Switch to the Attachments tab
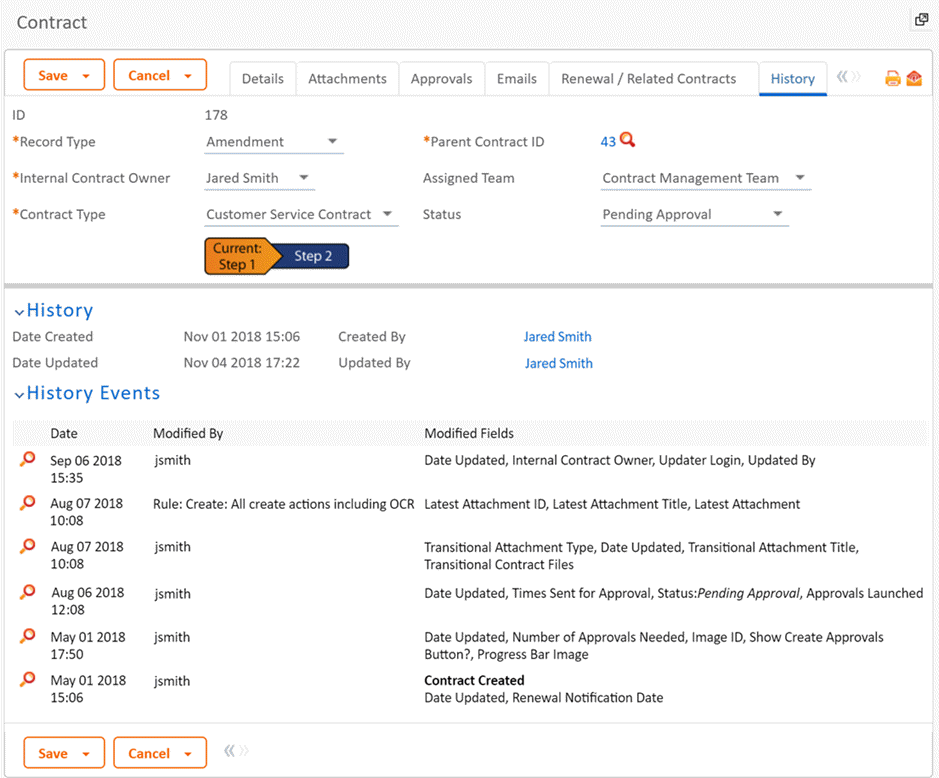Screen dimensions: 939x778 tap(347, 79)
